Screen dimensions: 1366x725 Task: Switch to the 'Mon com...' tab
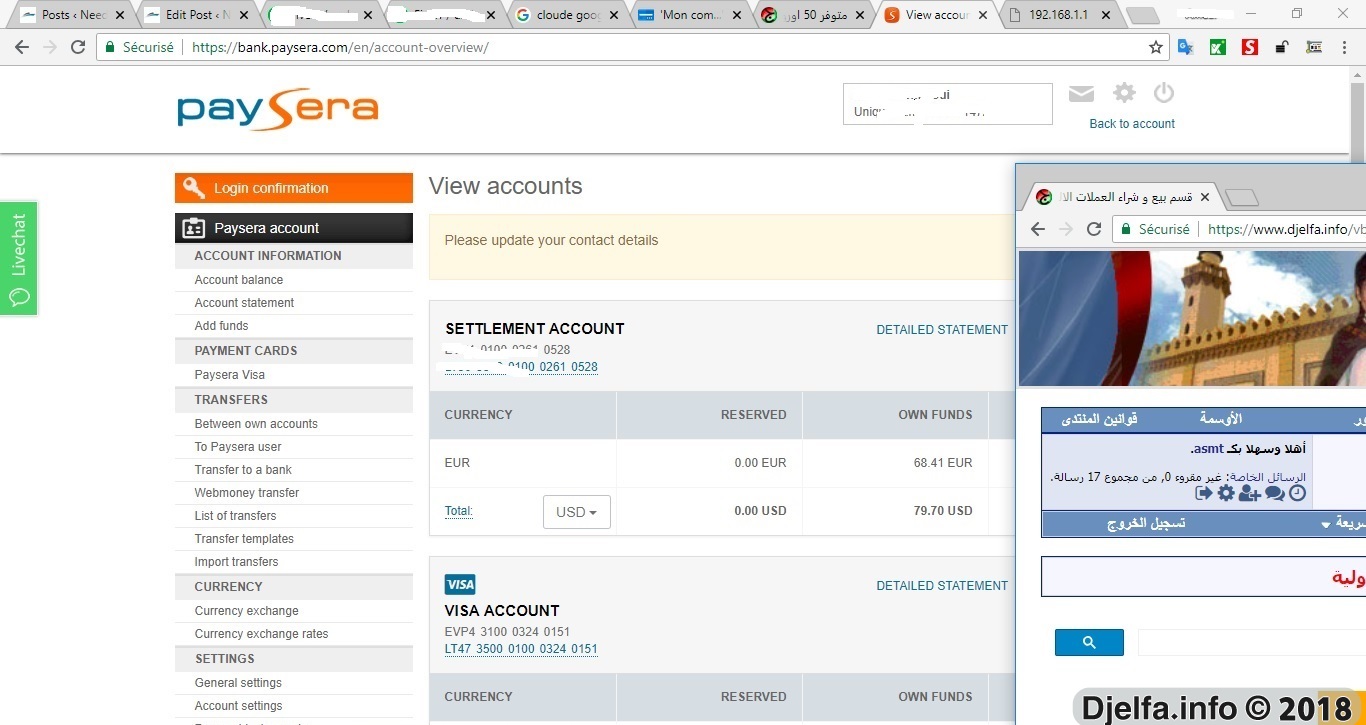click(x=691, y=15)
